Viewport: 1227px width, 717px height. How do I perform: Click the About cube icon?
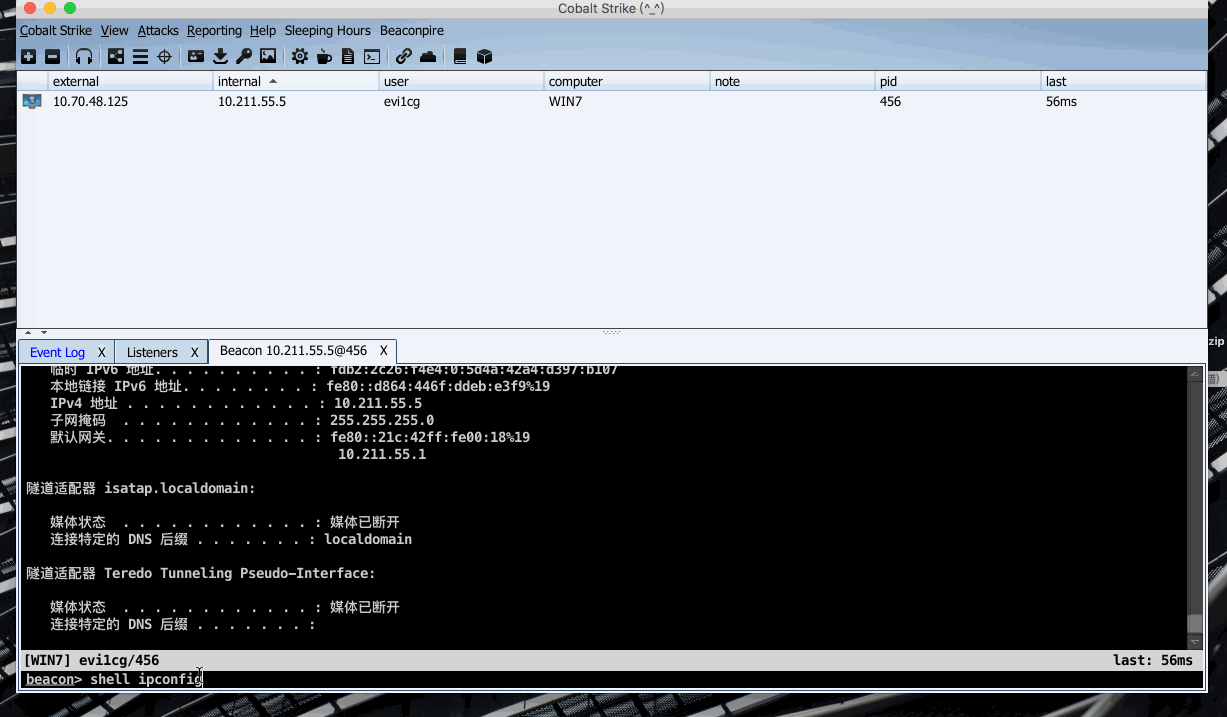tap(484, 57)
